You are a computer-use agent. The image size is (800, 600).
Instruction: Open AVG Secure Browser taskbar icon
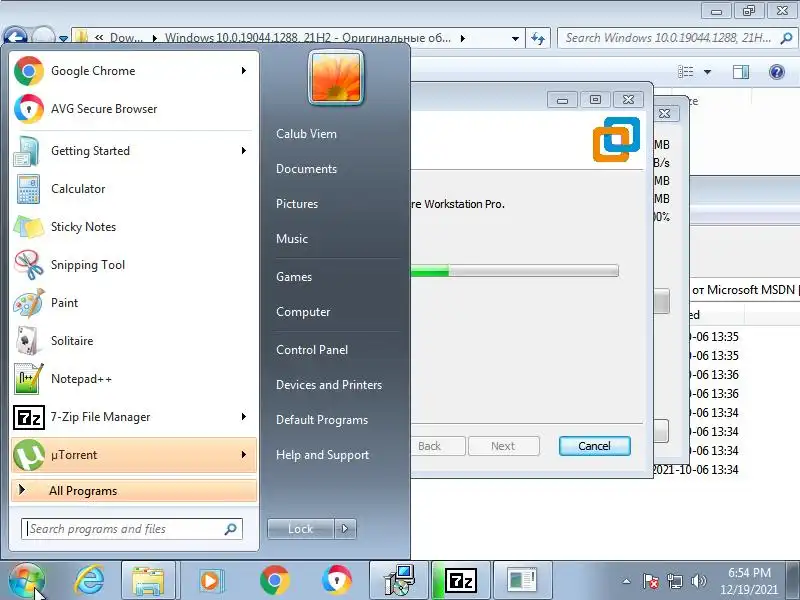(x=337, y=581)
